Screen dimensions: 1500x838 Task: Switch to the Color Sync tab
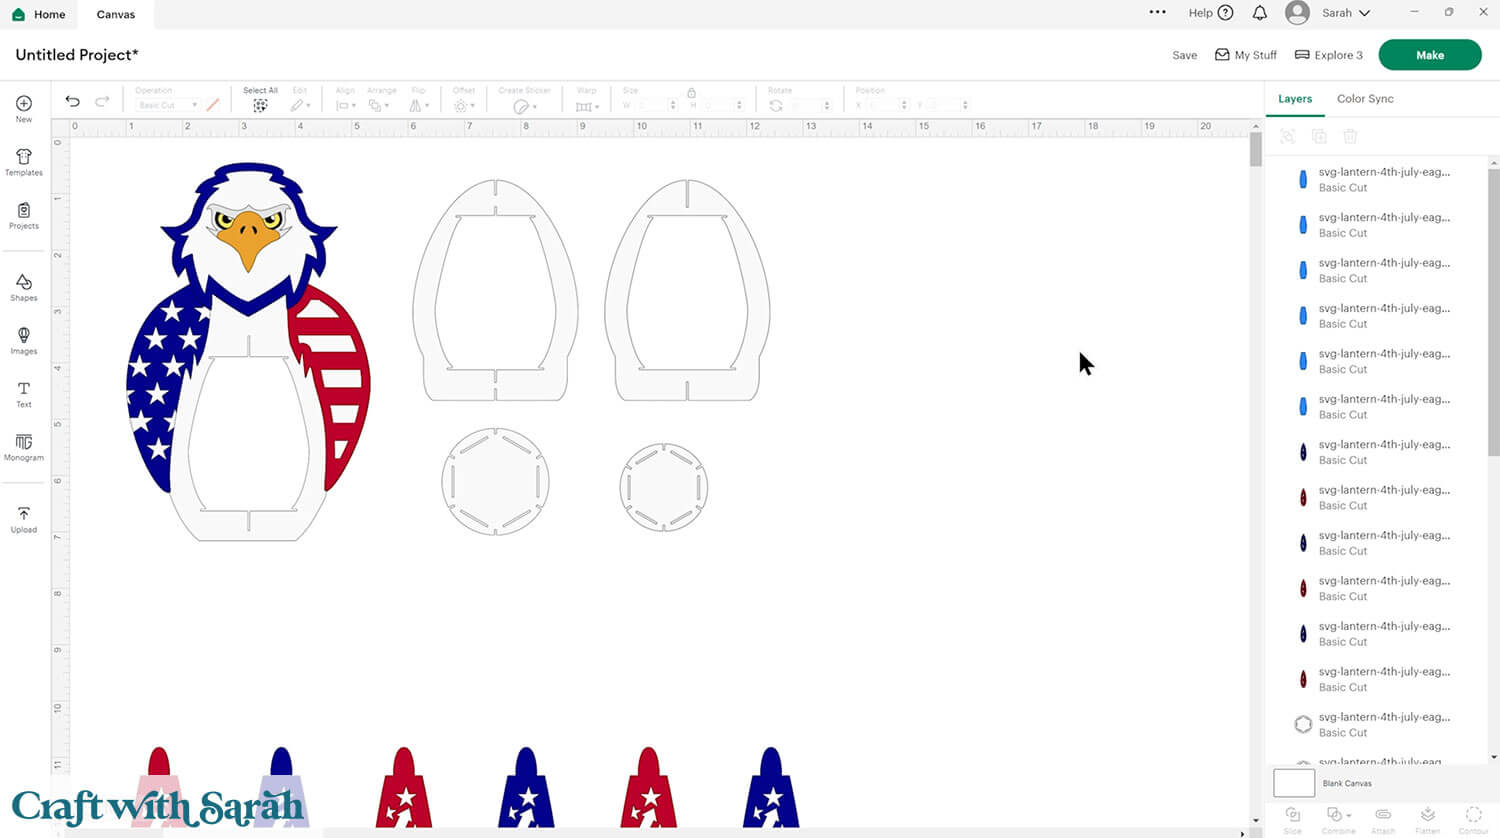pos(1365,99)
